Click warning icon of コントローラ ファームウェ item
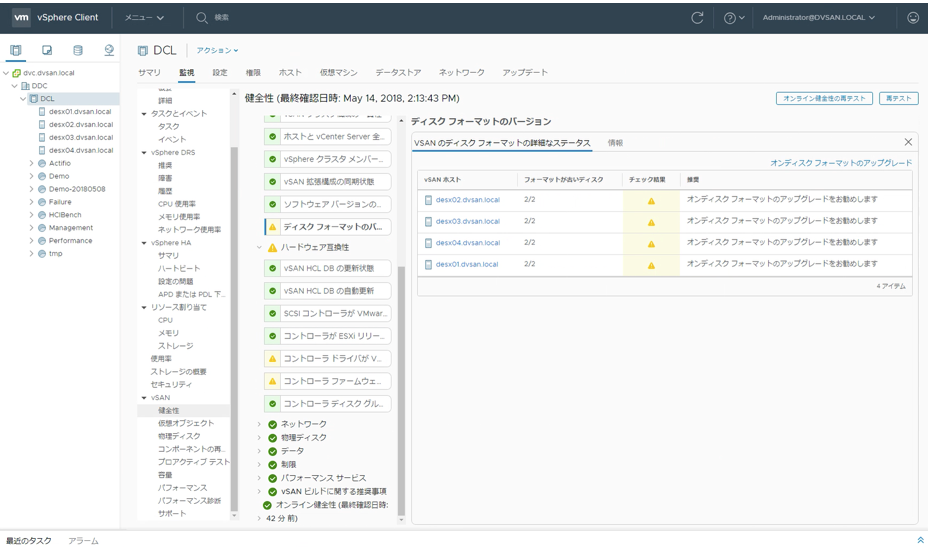This screenshot has height=549, width=931. [273, 381]
